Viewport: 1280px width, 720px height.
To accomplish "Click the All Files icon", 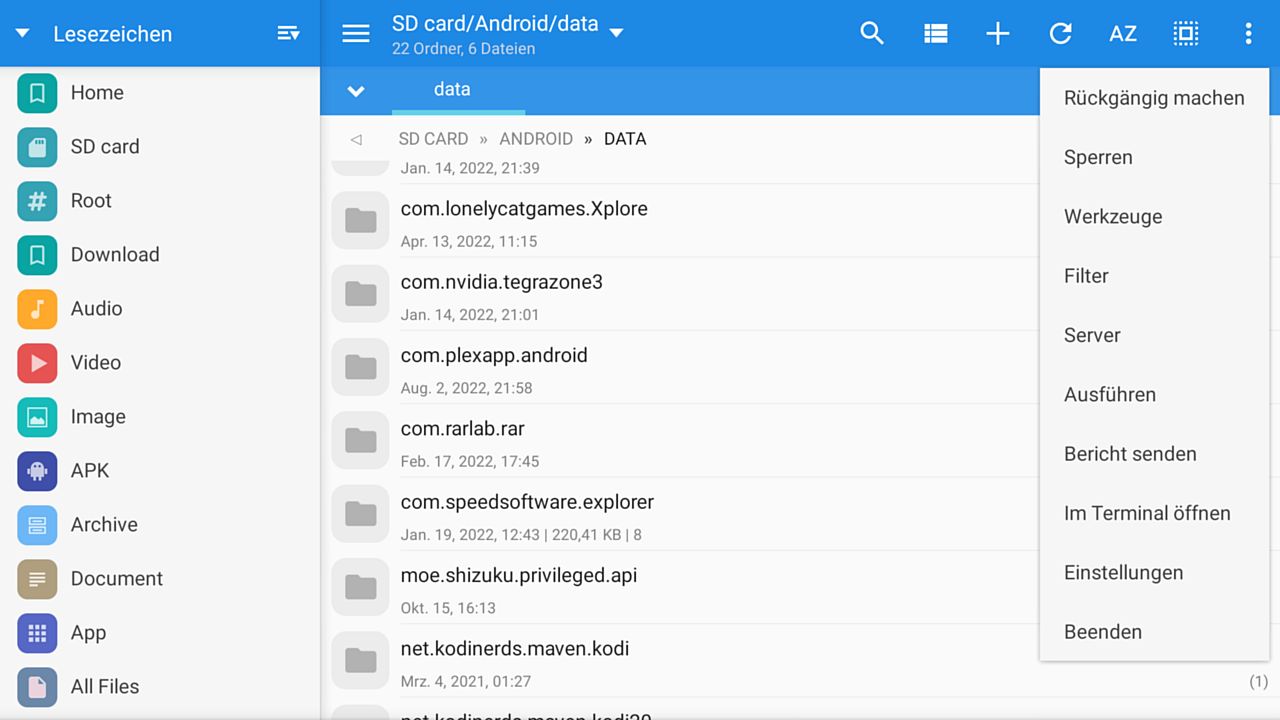I will click(x=37, y=687).
